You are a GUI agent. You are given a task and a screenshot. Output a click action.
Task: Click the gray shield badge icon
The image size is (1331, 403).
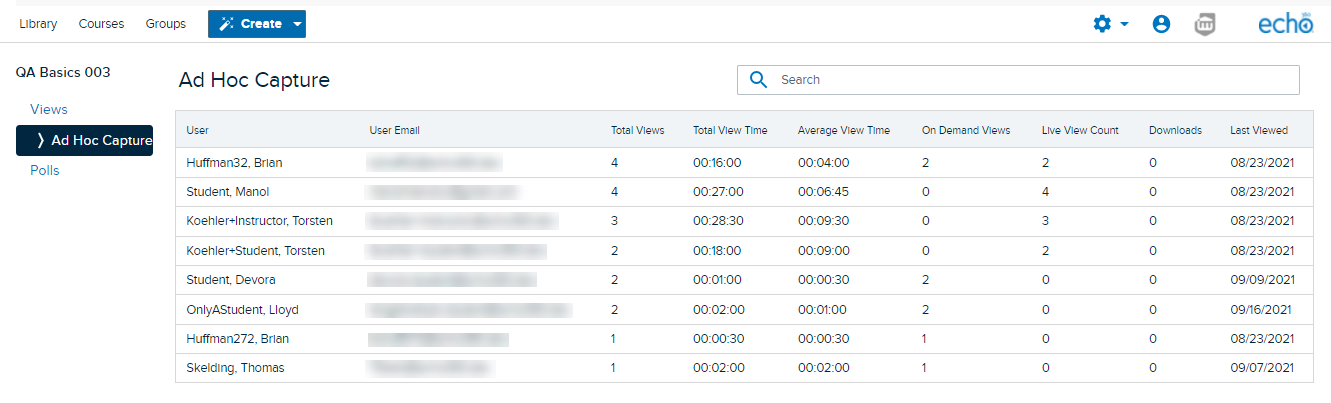[1206, 25]
